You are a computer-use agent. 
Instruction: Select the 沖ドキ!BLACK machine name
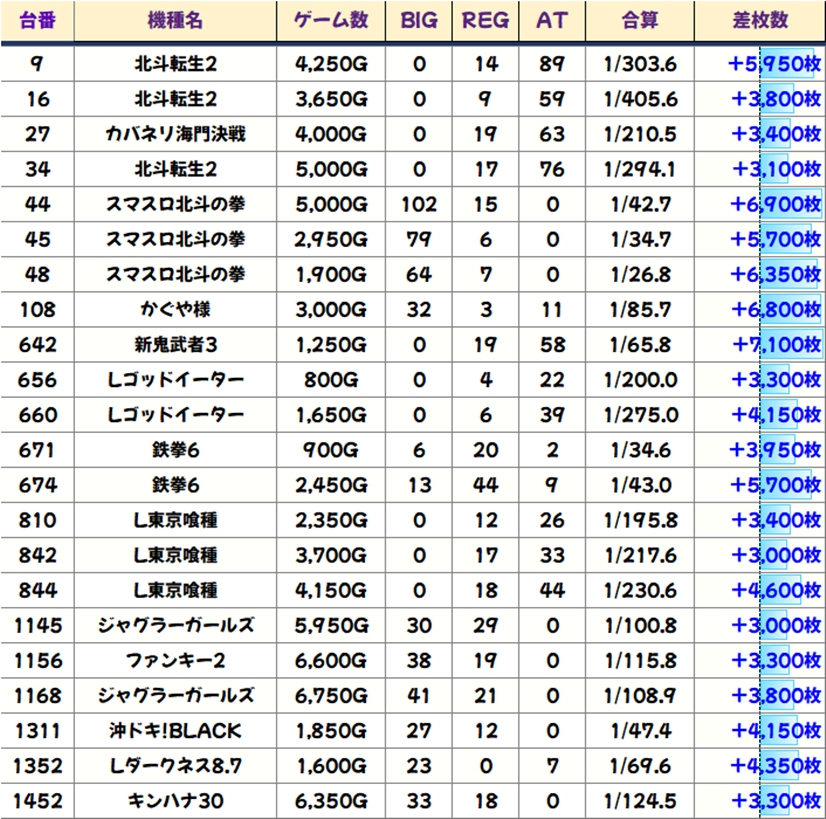175,730
